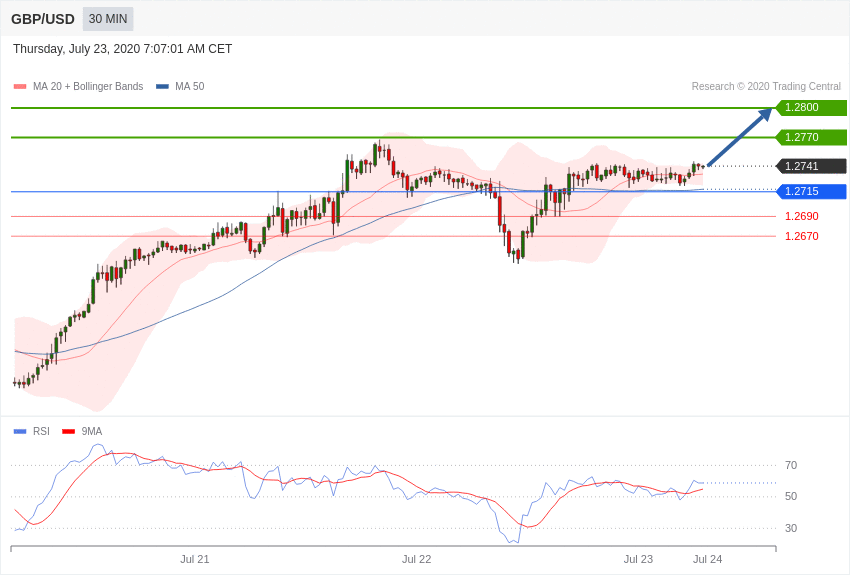850x576 pixels.
Task: Click the date 'Thursday, July 23, 2020 7:07:01 AM CET'
Action: 123,49
